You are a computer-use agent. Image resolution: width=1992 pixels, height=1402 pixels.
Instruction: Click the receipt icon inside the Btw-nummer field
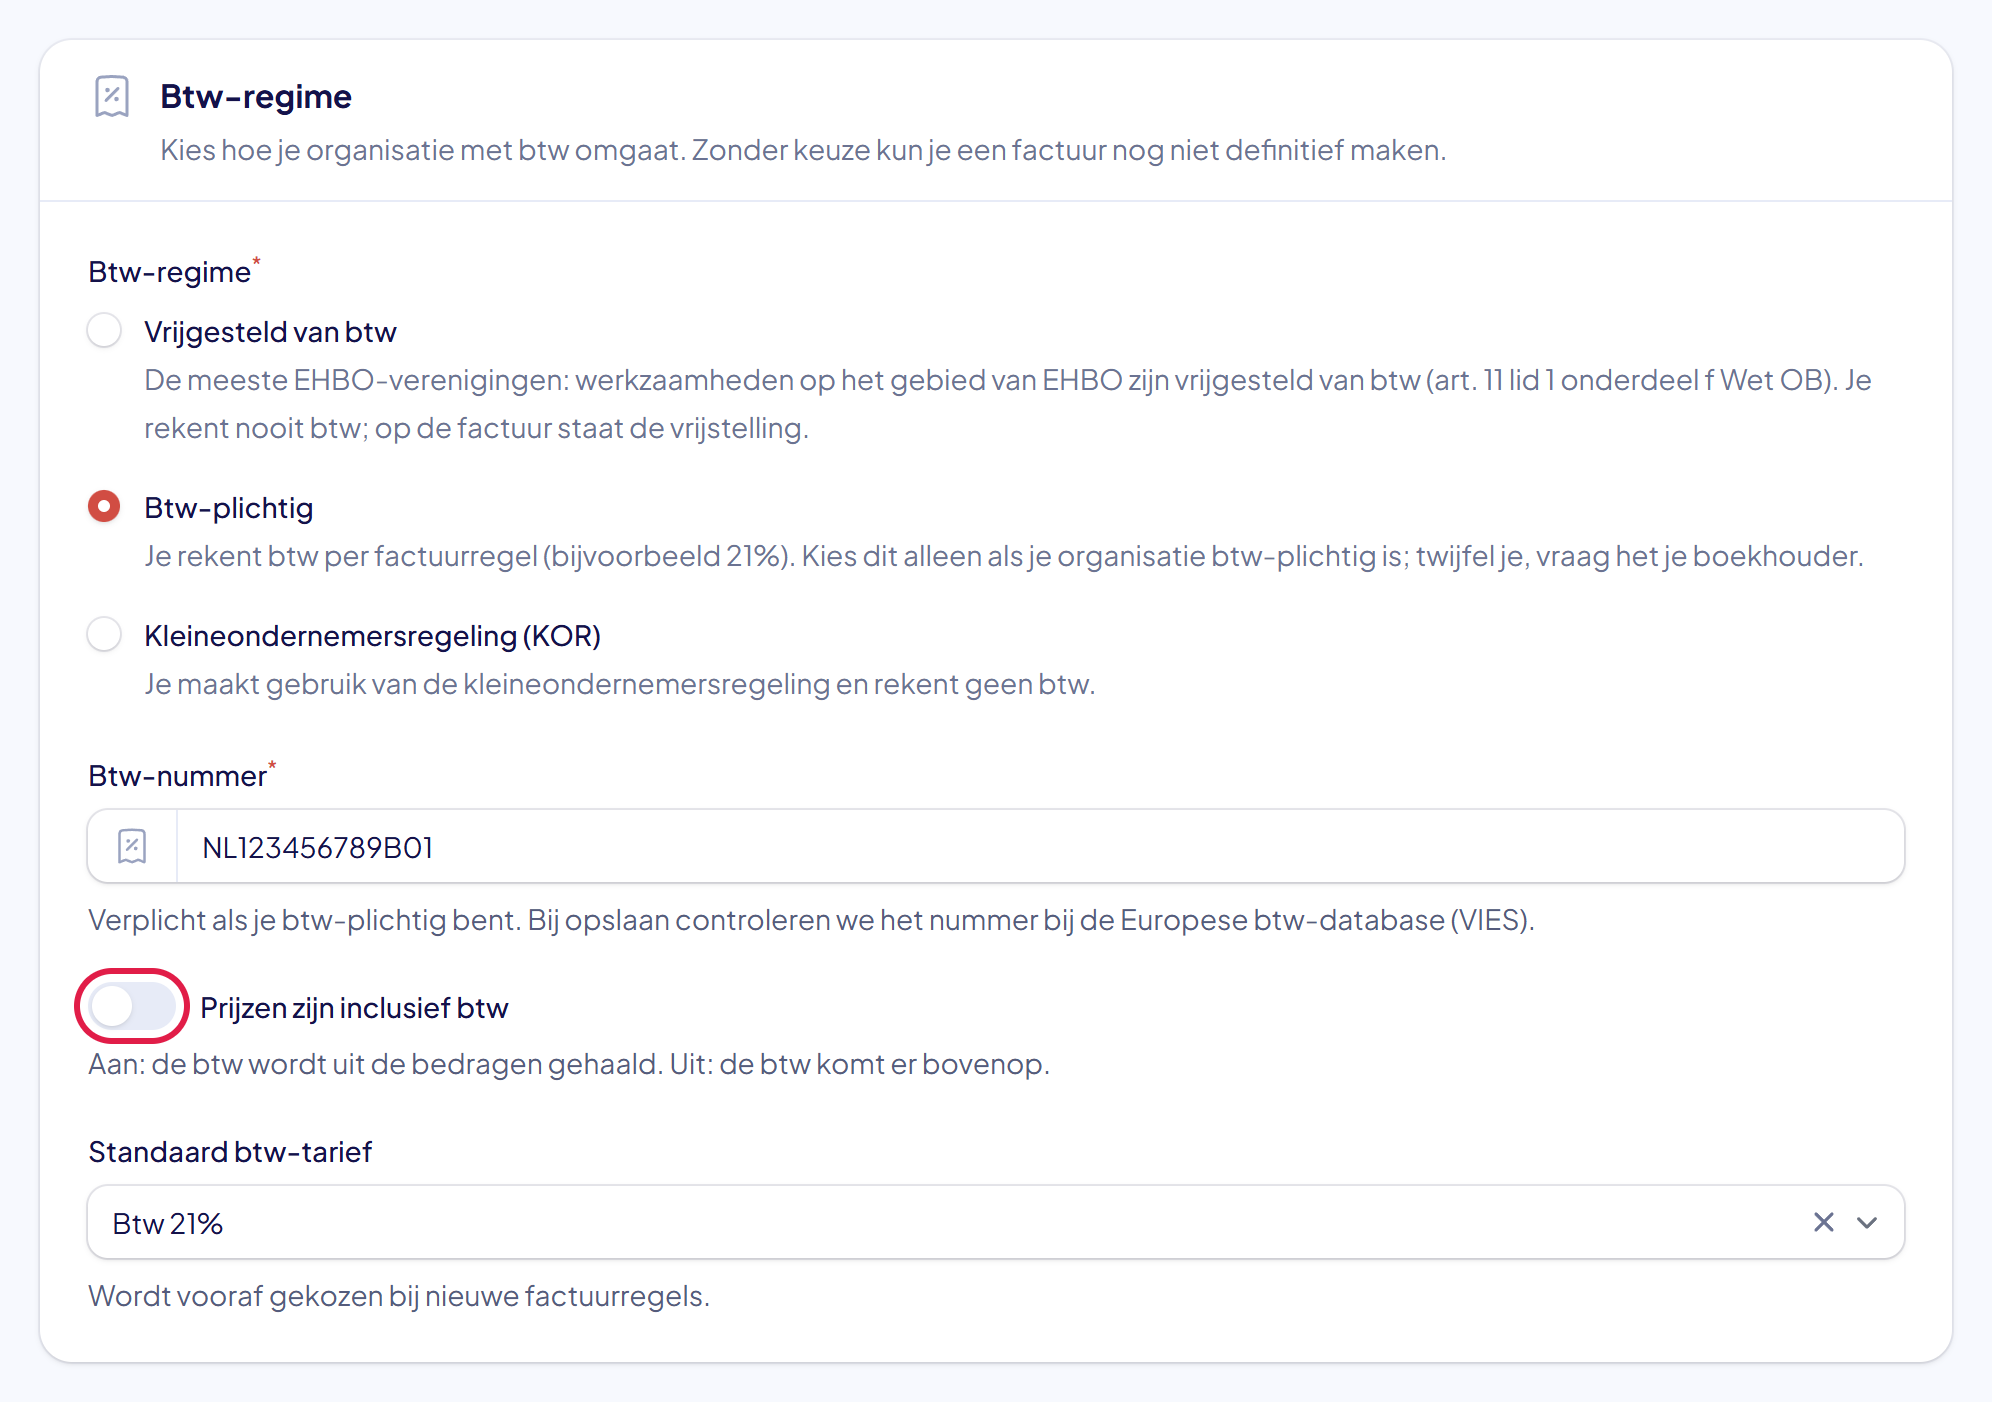click(132, 846)
